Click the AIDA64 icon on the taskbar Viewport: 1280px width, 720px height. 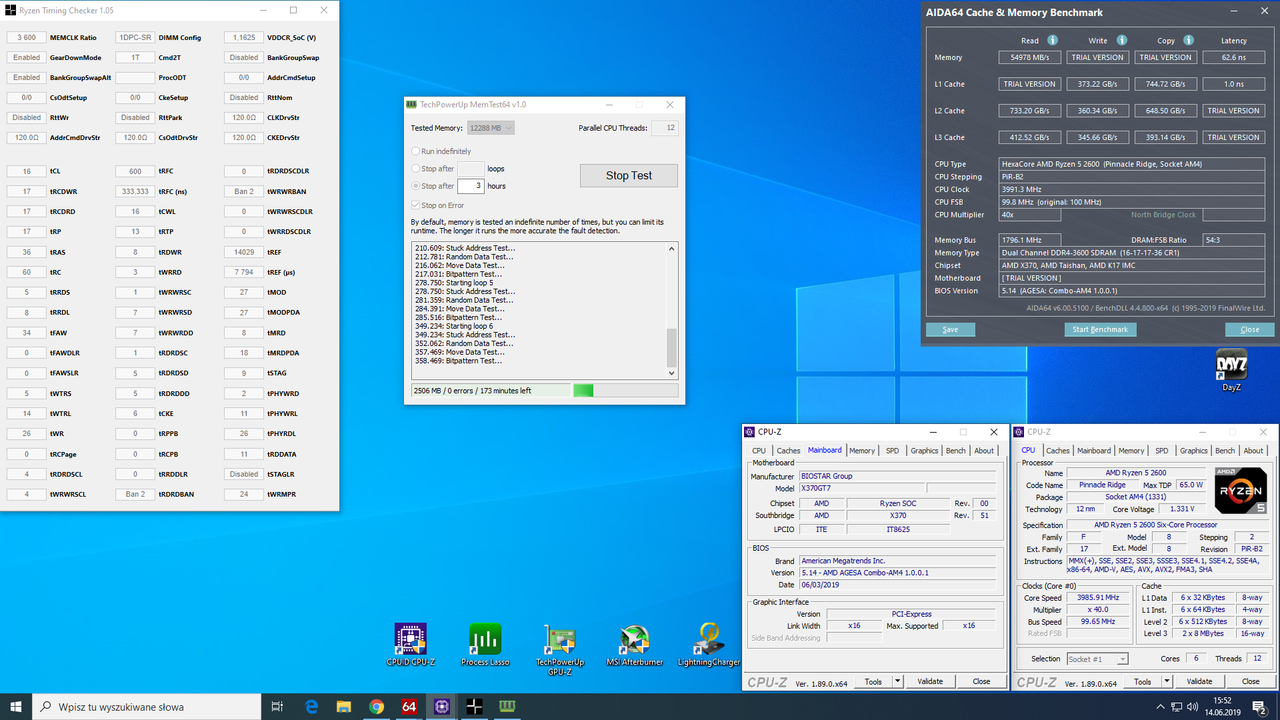(409, 706)
